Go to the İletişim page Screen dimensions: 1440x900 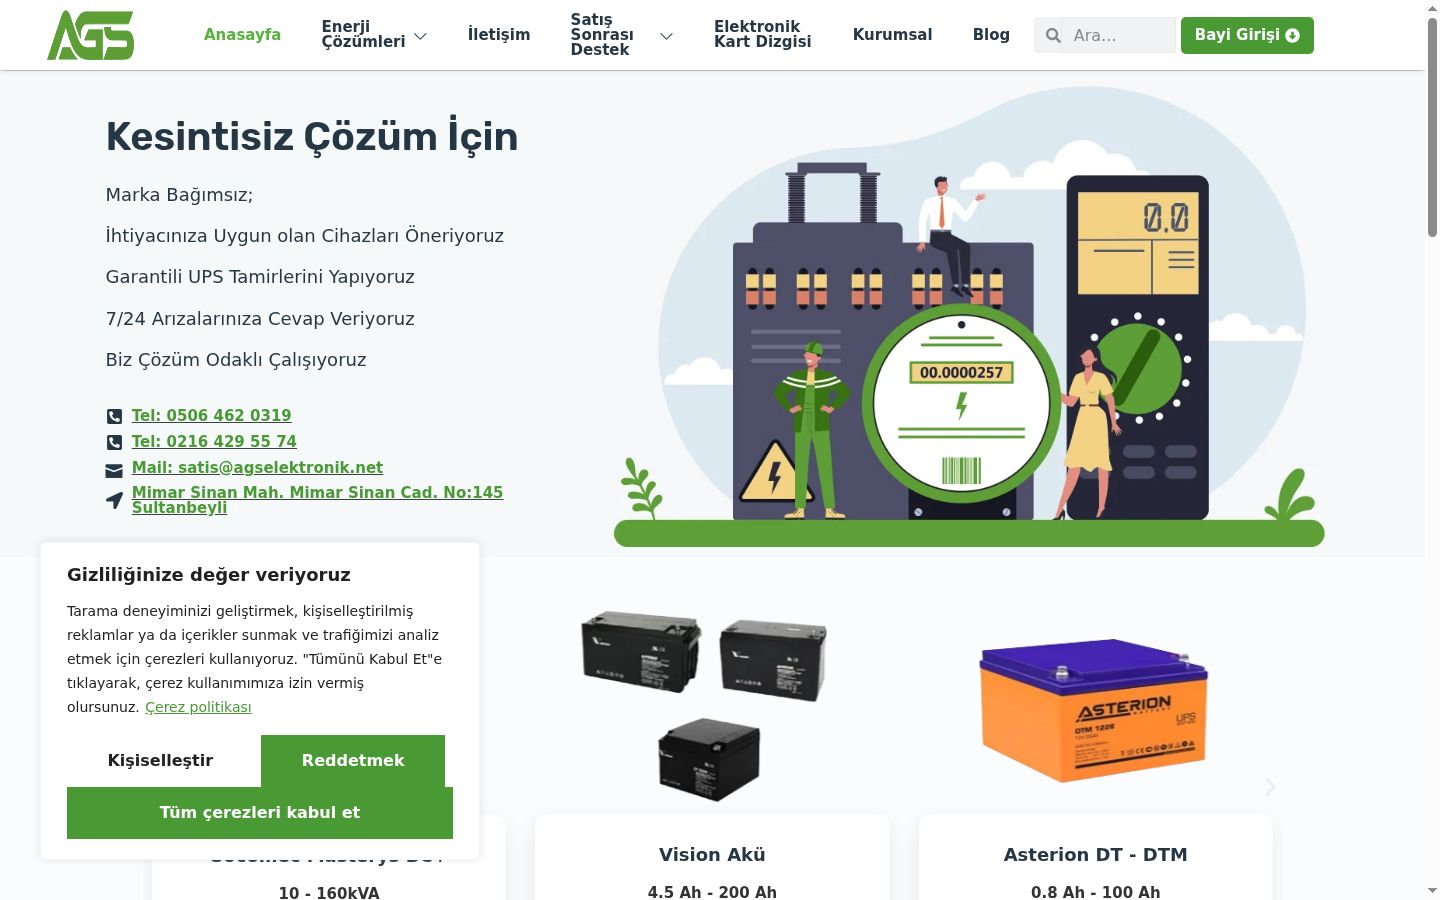[x=499, y=35]
